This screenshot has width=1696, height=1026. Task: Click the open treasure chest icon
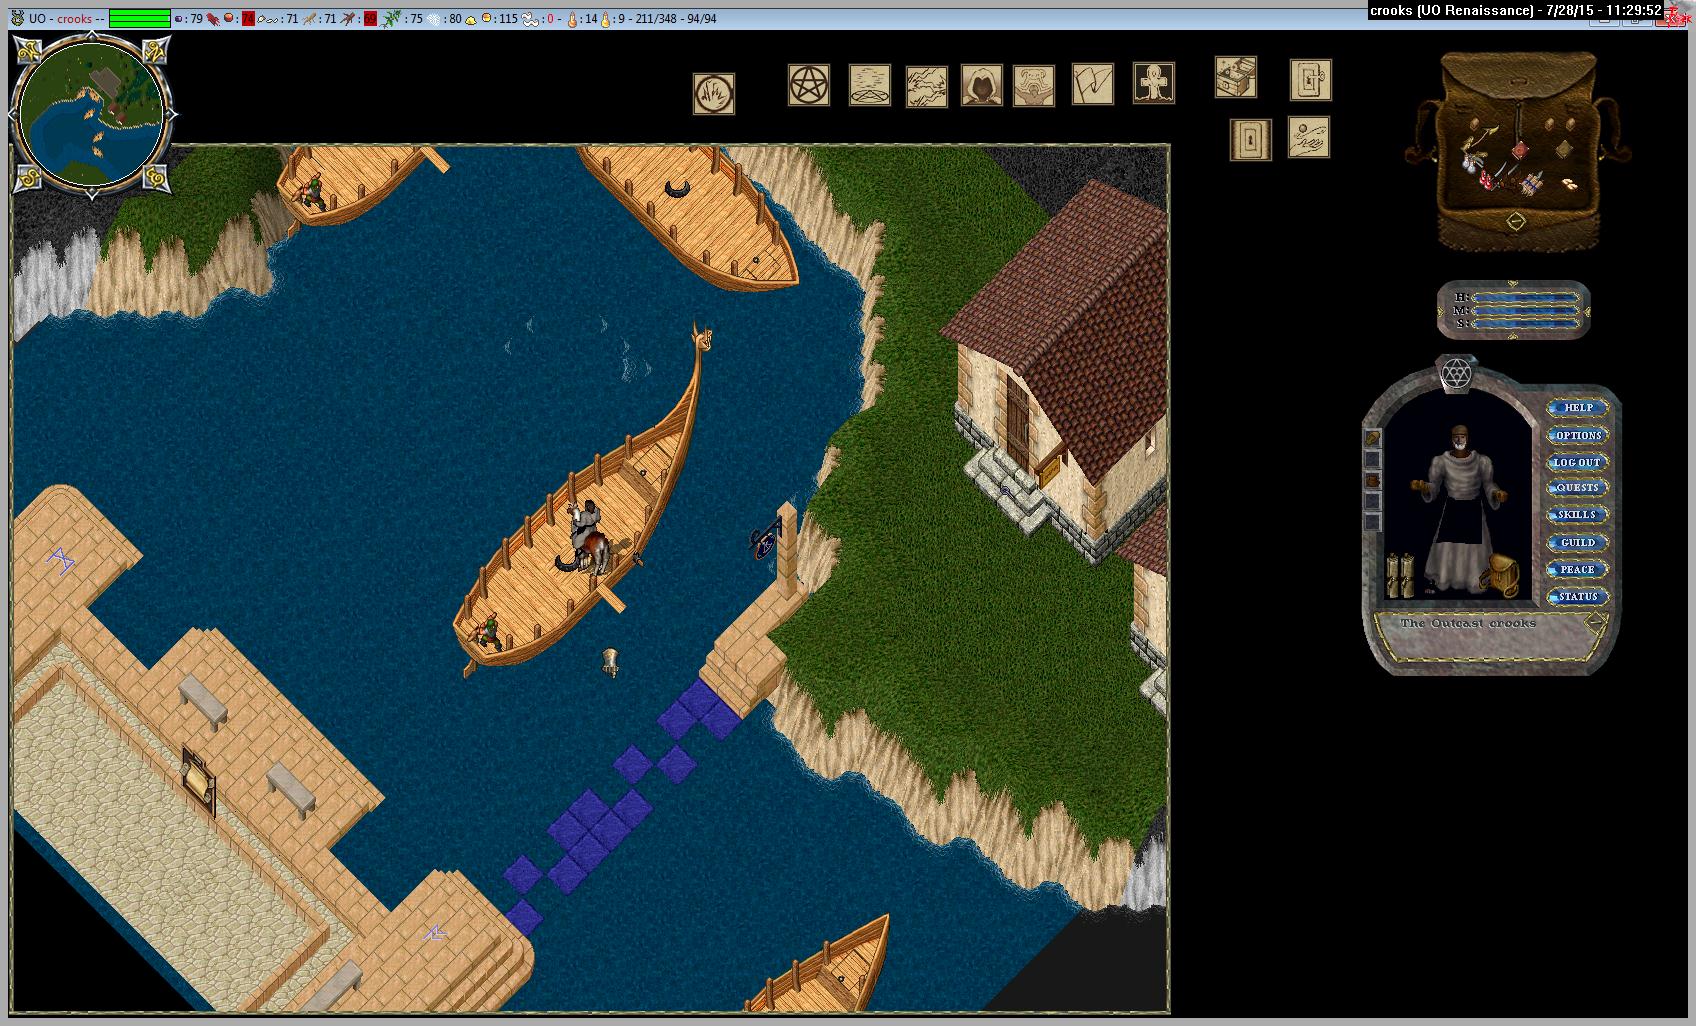(1236, 77)
